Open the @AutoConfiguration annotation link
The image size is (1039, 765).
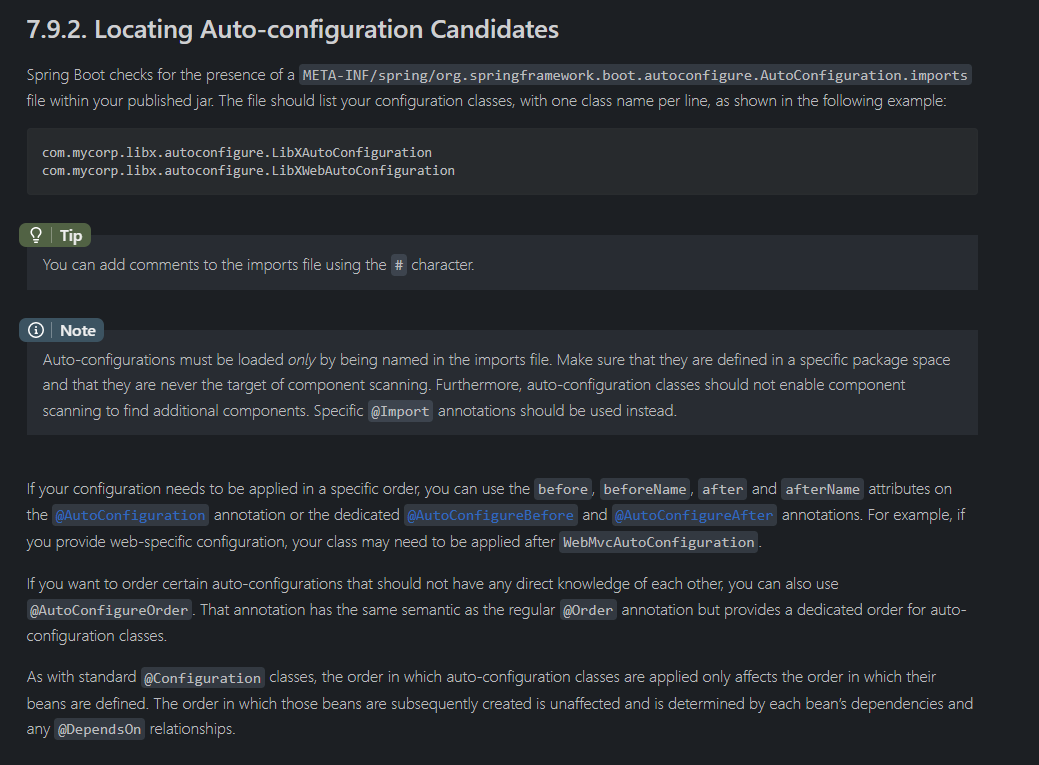click(x=130, y=516)
